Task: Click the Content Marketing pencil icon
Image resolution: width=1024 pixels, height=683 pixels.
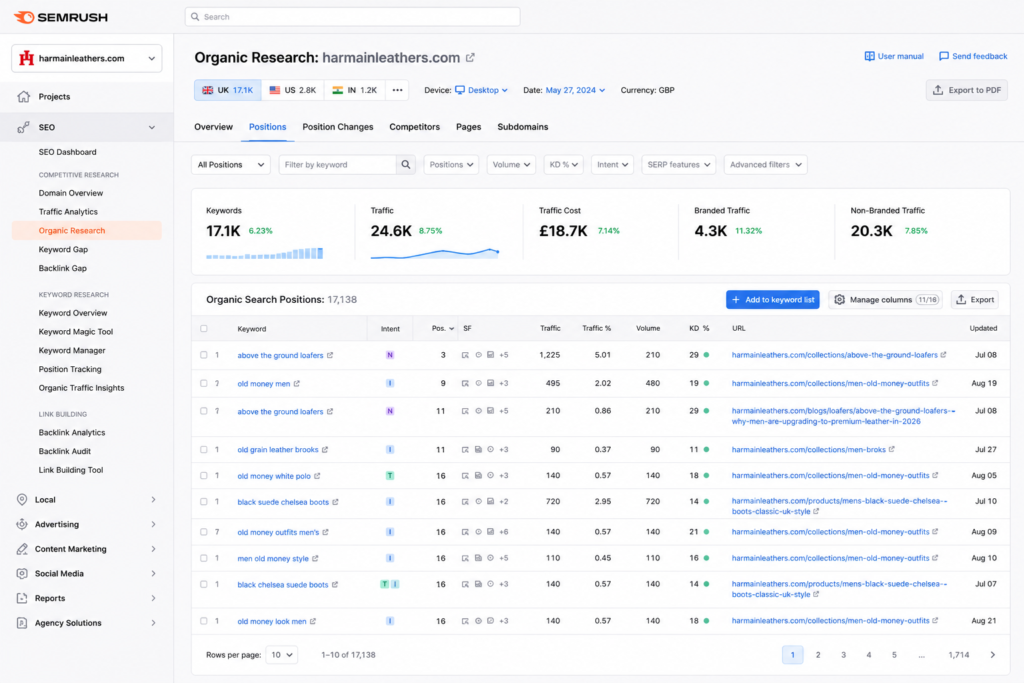Action: coord(22,549)
